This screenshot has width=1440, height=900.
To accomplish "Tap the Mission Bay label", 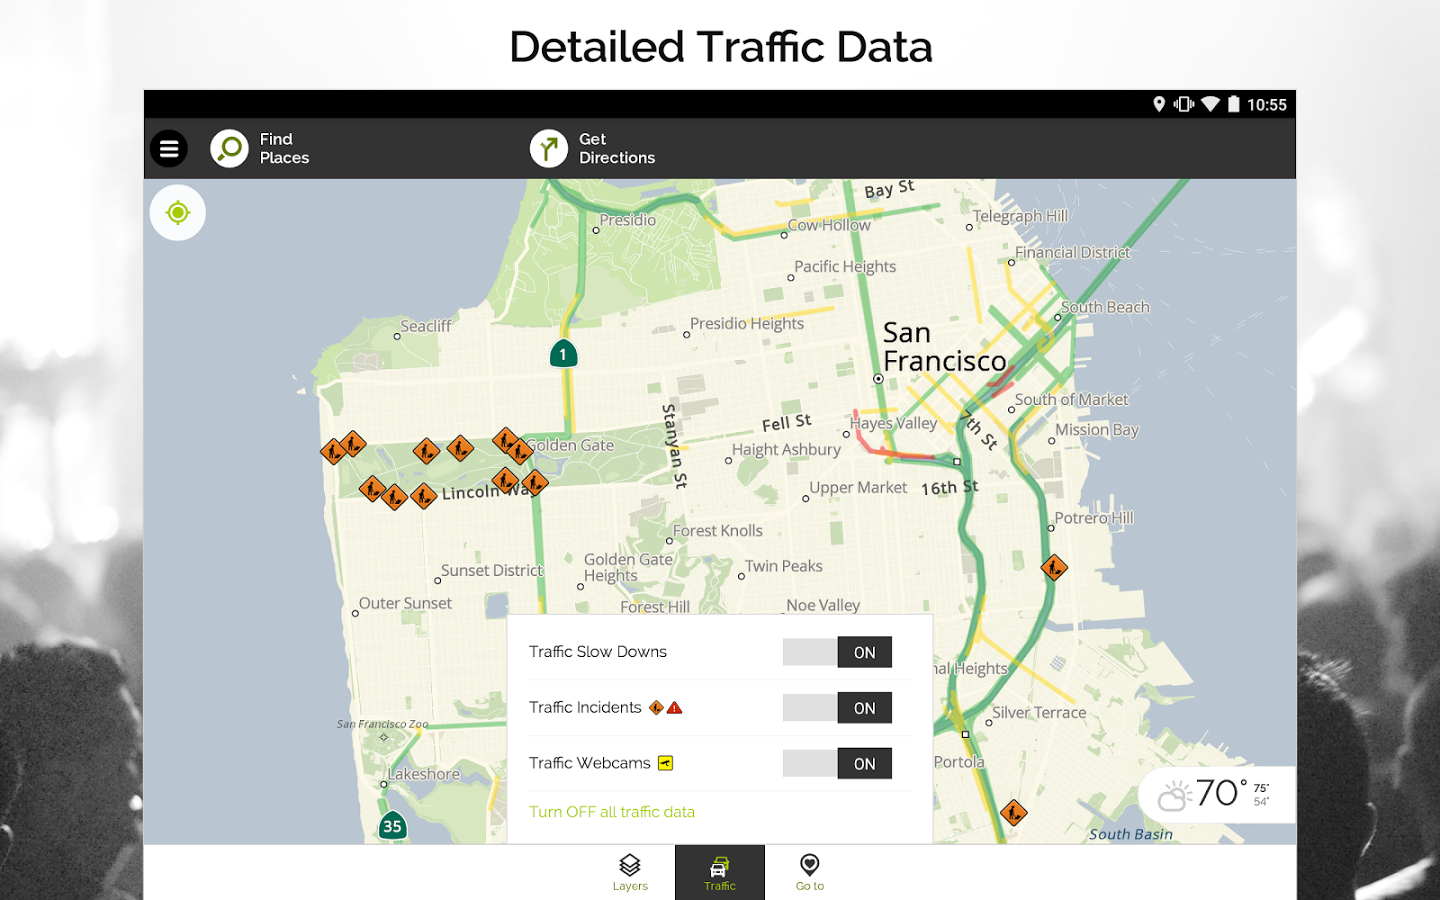I will pyautogui.click(x=1097, y=430).
